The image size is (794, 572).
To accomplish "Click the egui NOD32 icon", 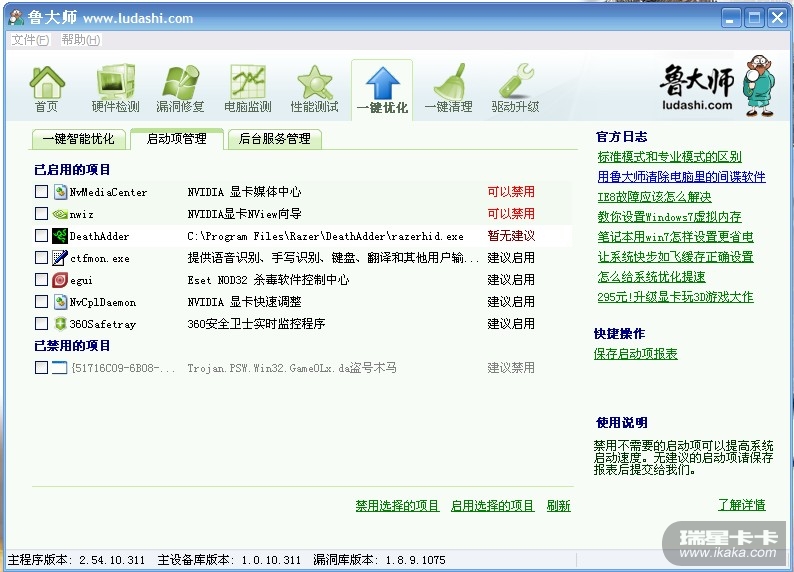I will (x=60, y=280).
